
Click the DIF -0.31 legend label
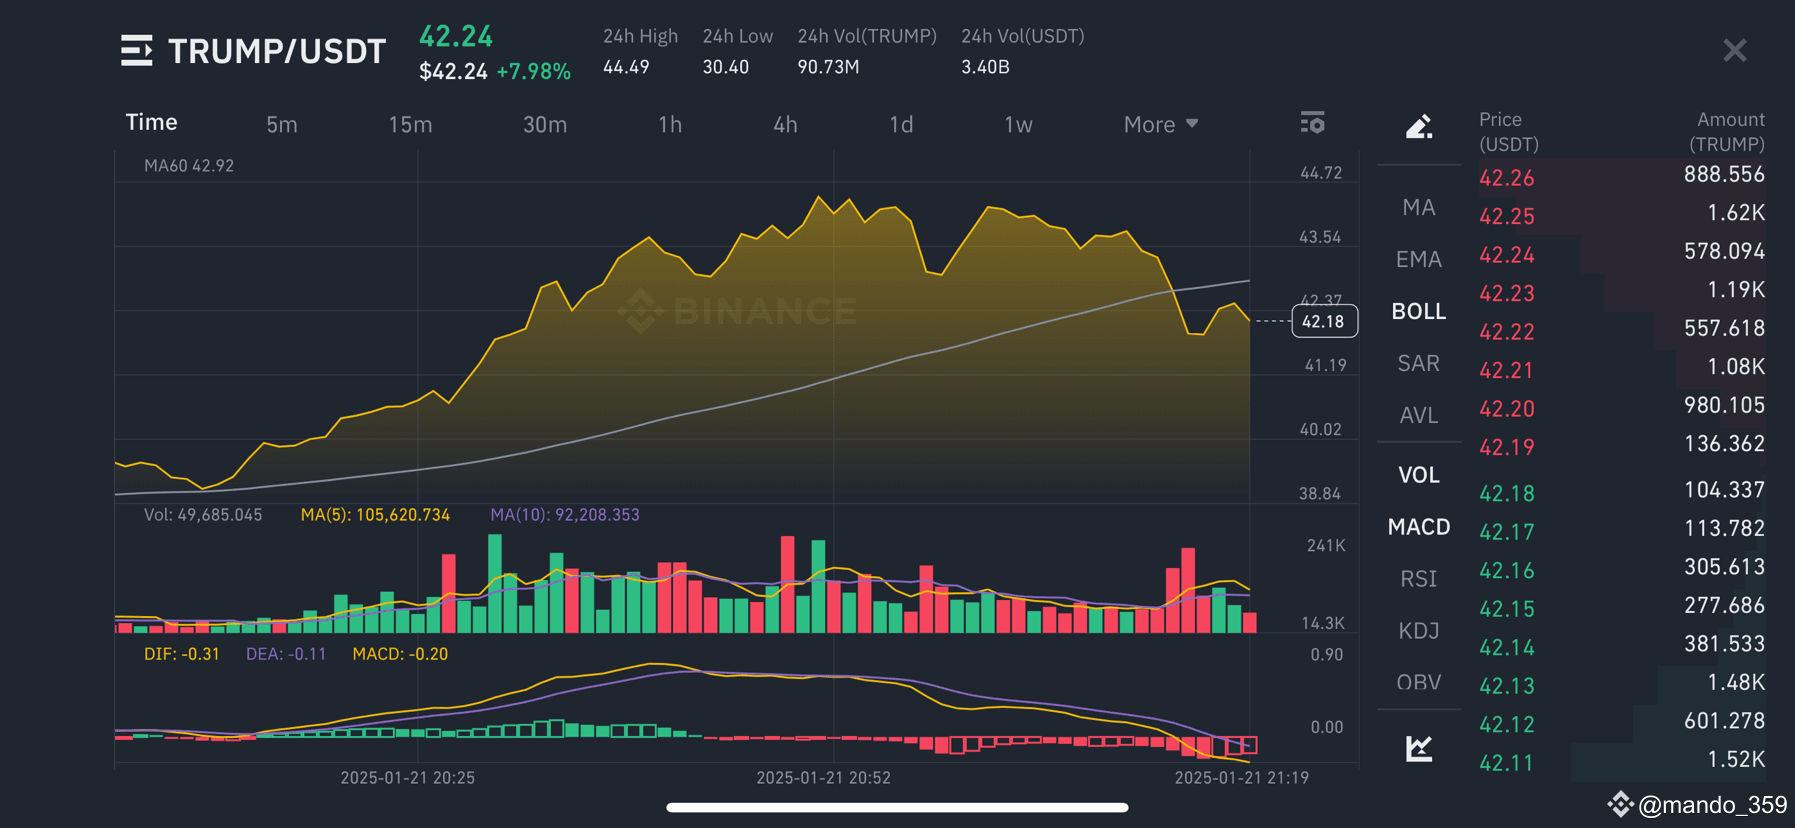[x=182, y=654]
